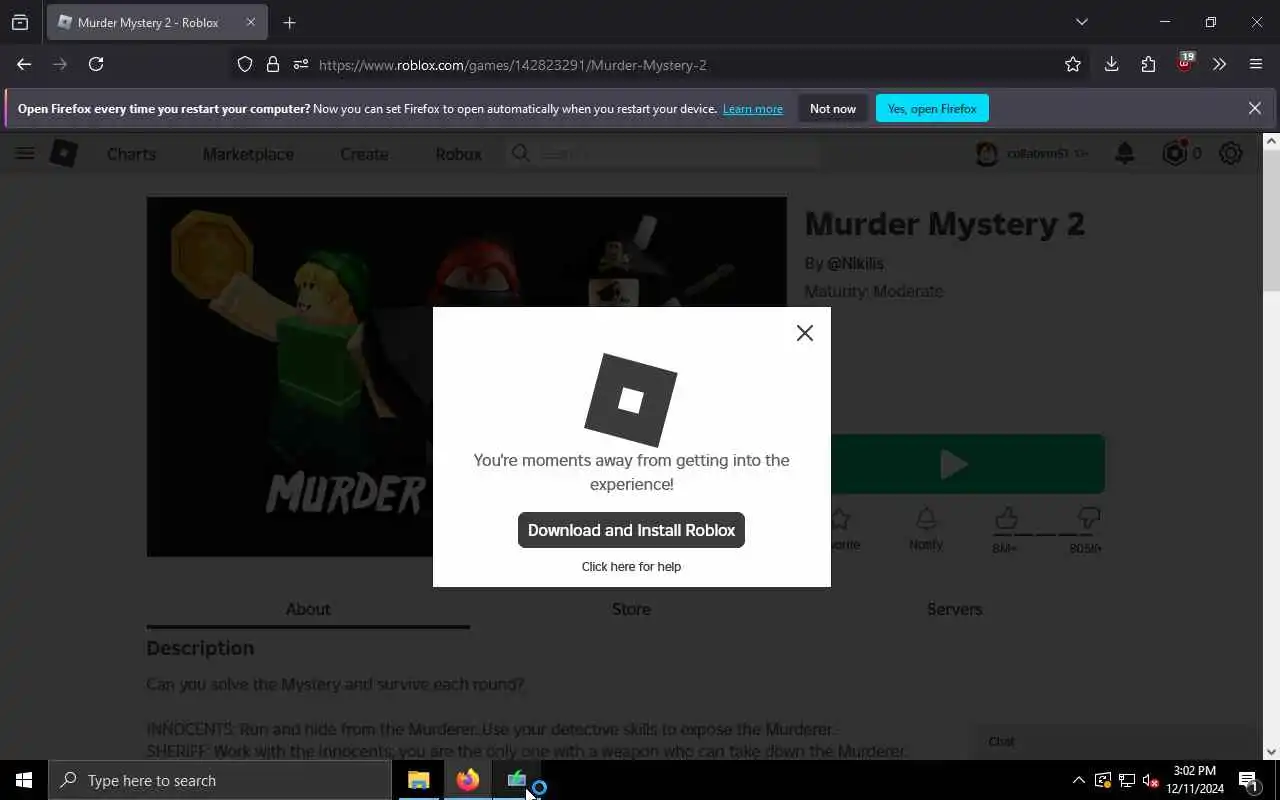Go back to previous page

tap(24, 64)
